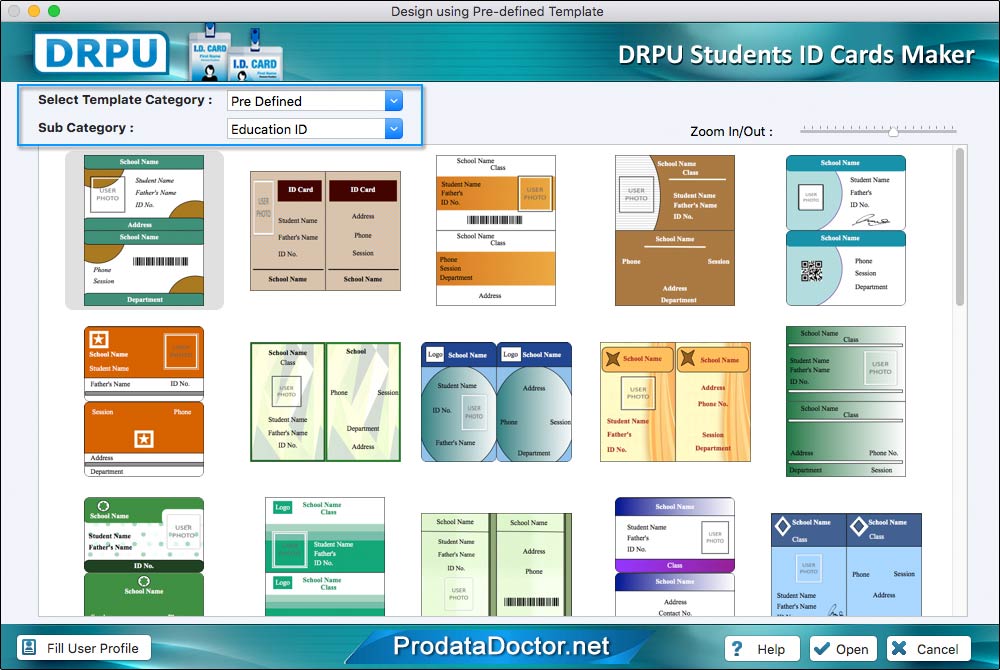This screenshot has height=670, width=1000.
Task: Select the teal striped template with Logo box
Action: point(325,557)
